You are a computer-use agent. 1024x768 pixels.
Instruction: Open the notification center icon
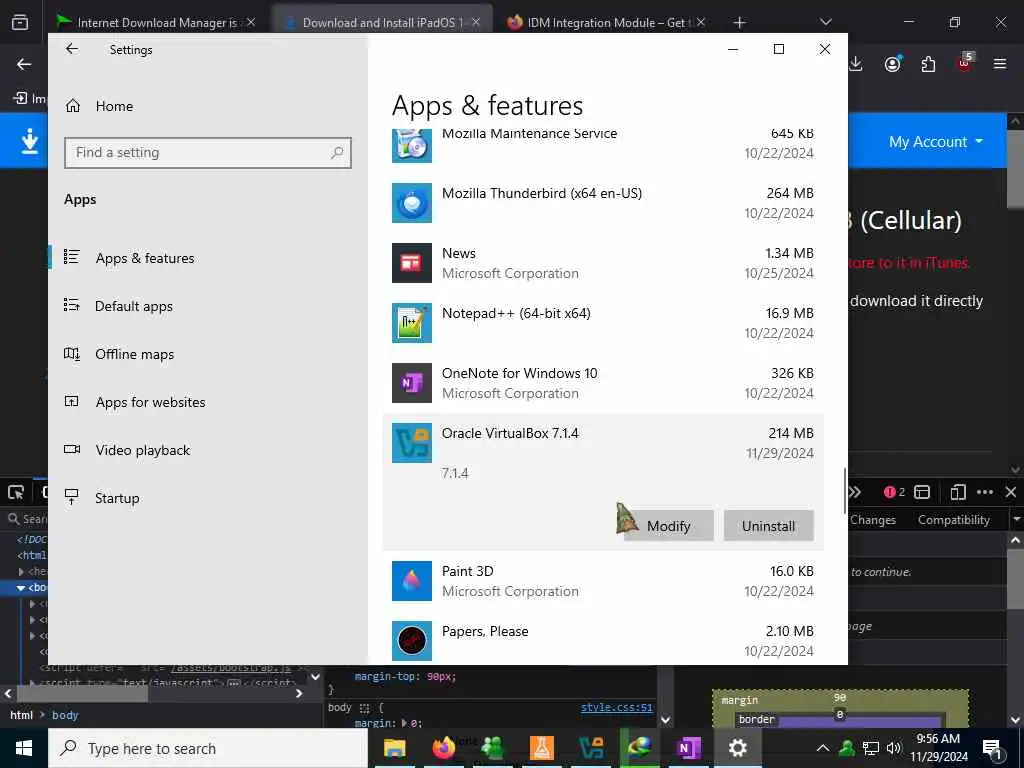(x=992, y=748)
